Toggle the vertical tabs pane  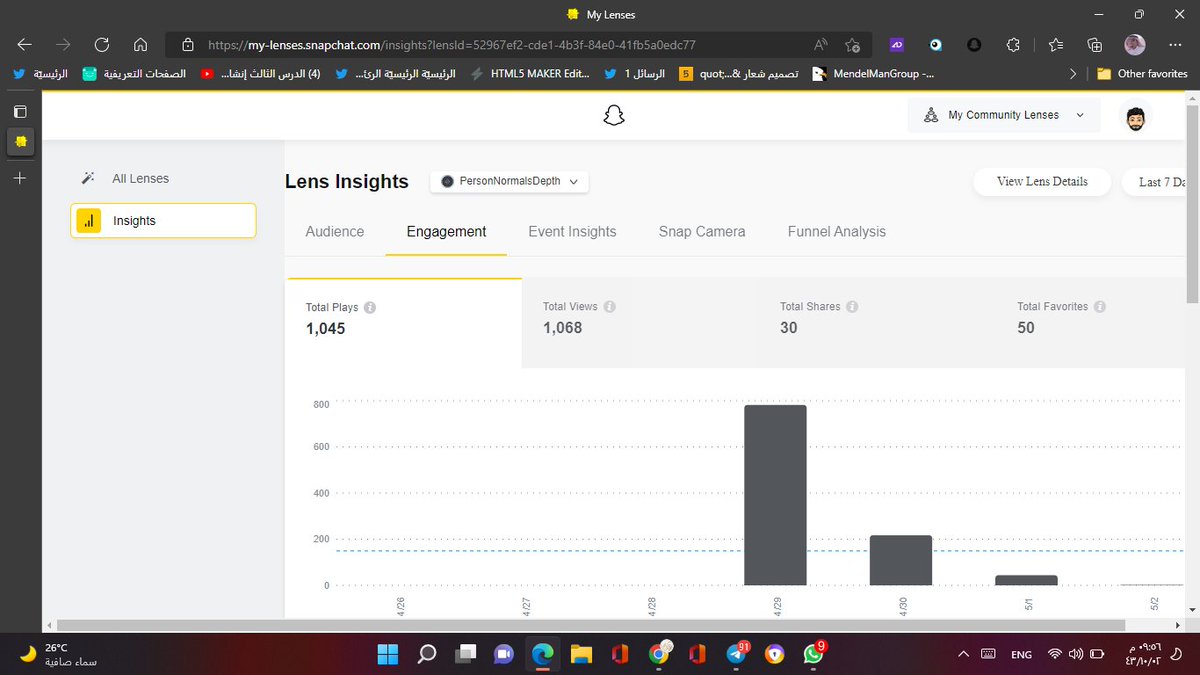tap(20, 111)
